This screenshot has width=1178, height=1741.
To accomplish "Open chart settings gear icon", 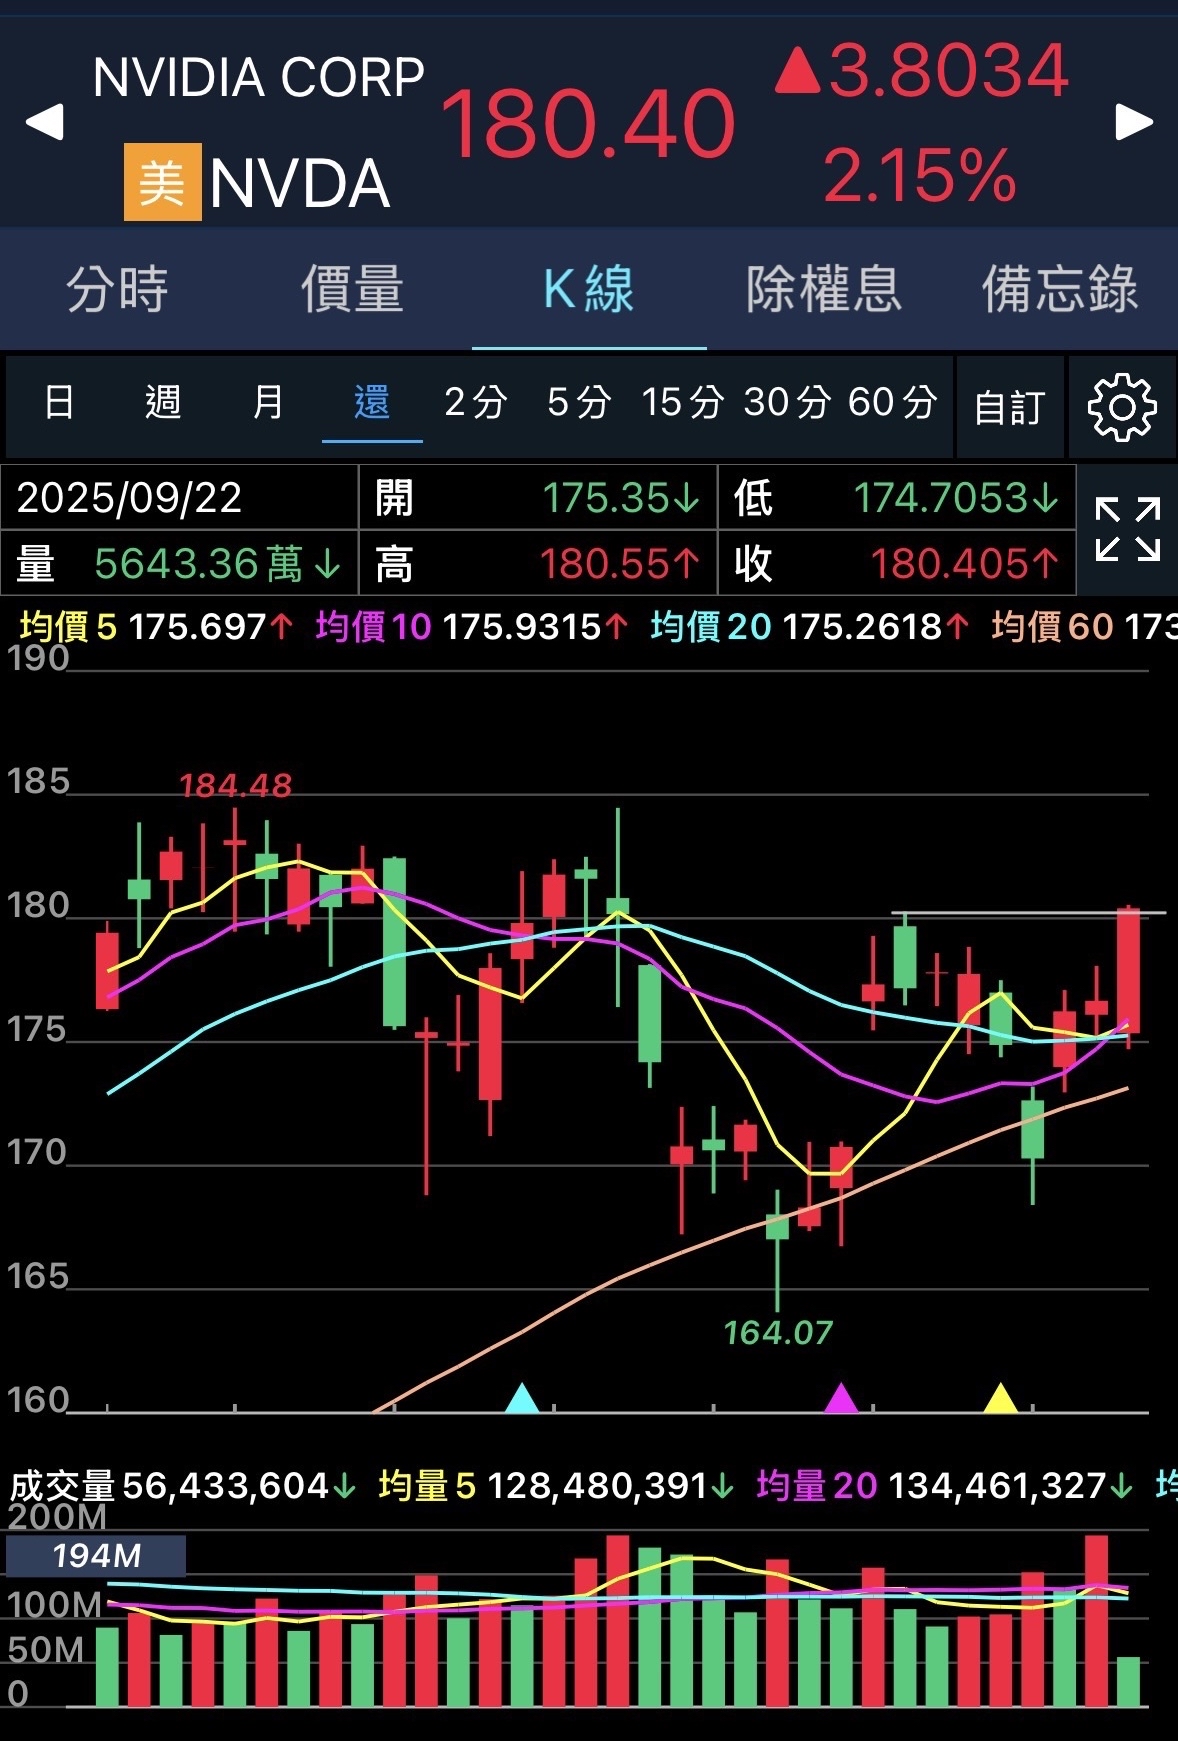I will (1122, 407).
